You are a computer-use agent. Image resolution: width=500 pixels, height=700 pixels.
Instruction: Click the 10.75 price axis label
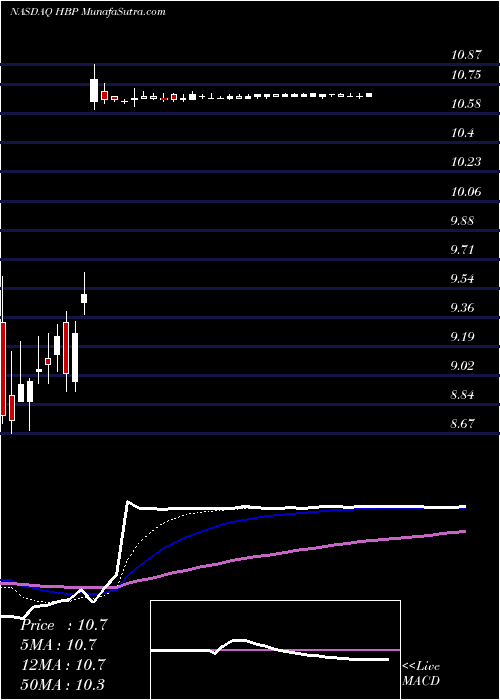click(466, 75)
